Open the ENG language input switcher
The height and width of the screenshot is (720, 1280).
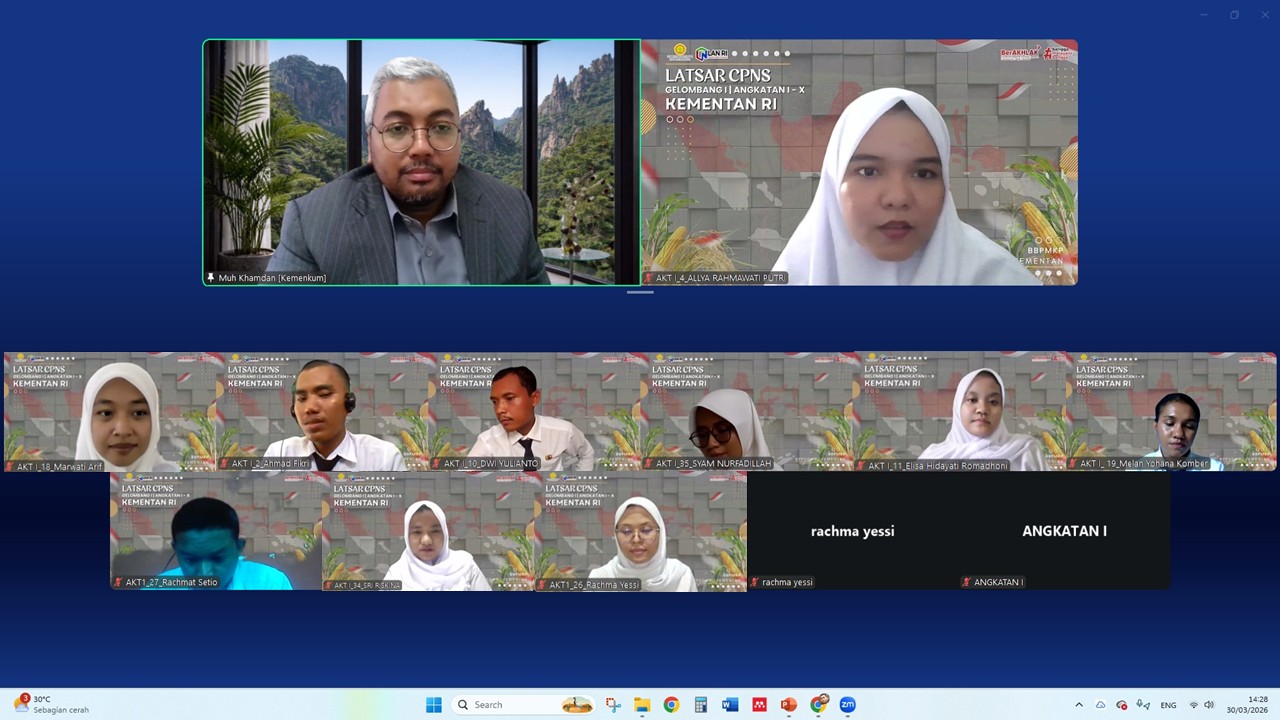pos(1168,705)
